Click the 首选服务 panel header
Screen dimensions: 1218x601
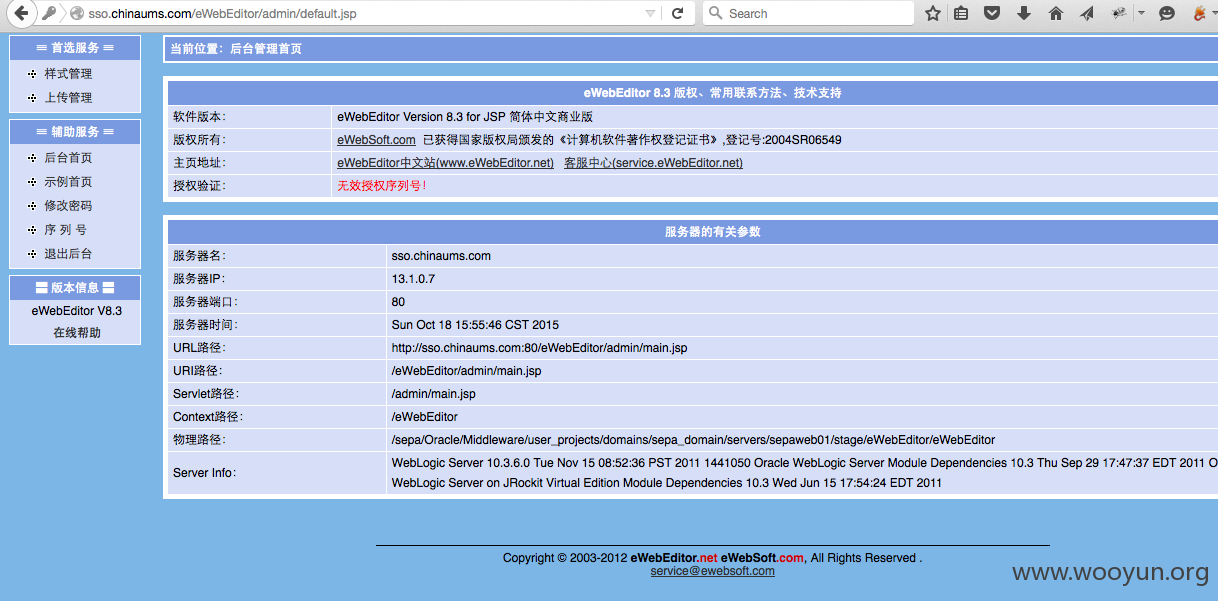click(x=75, y=48)
